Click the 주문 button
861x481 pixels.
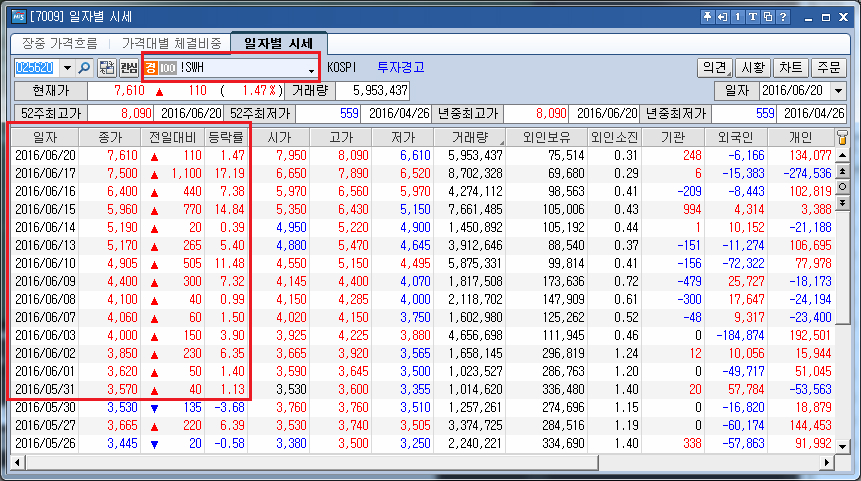point(827,68)
